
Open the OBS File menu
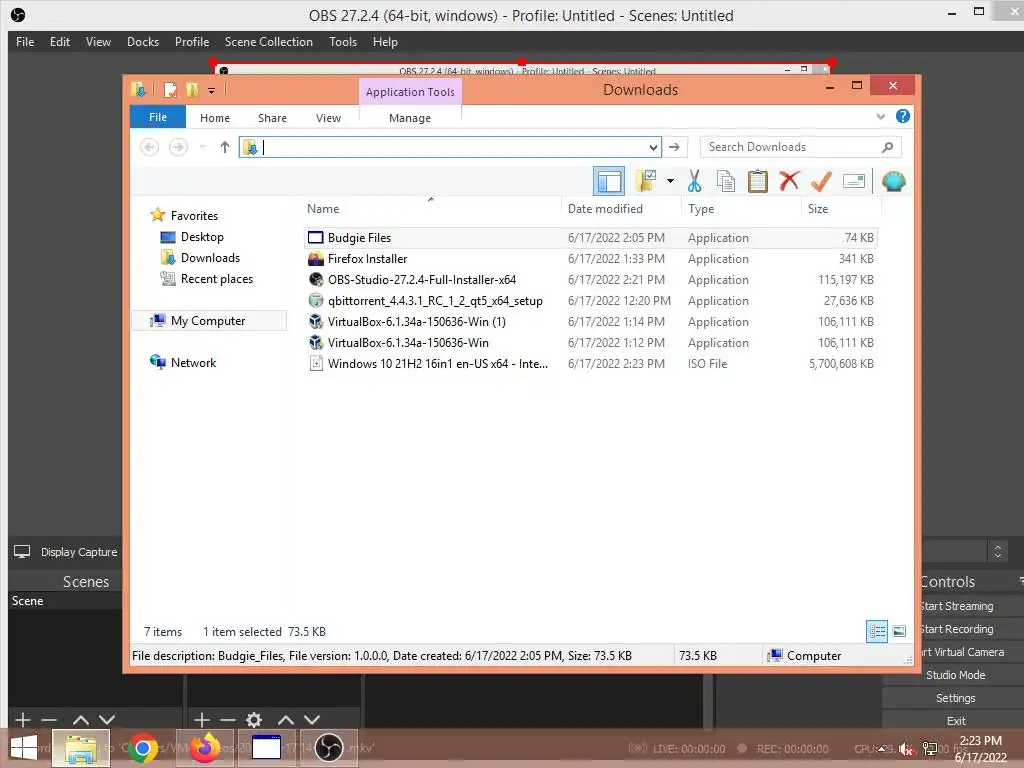[25, 42]
